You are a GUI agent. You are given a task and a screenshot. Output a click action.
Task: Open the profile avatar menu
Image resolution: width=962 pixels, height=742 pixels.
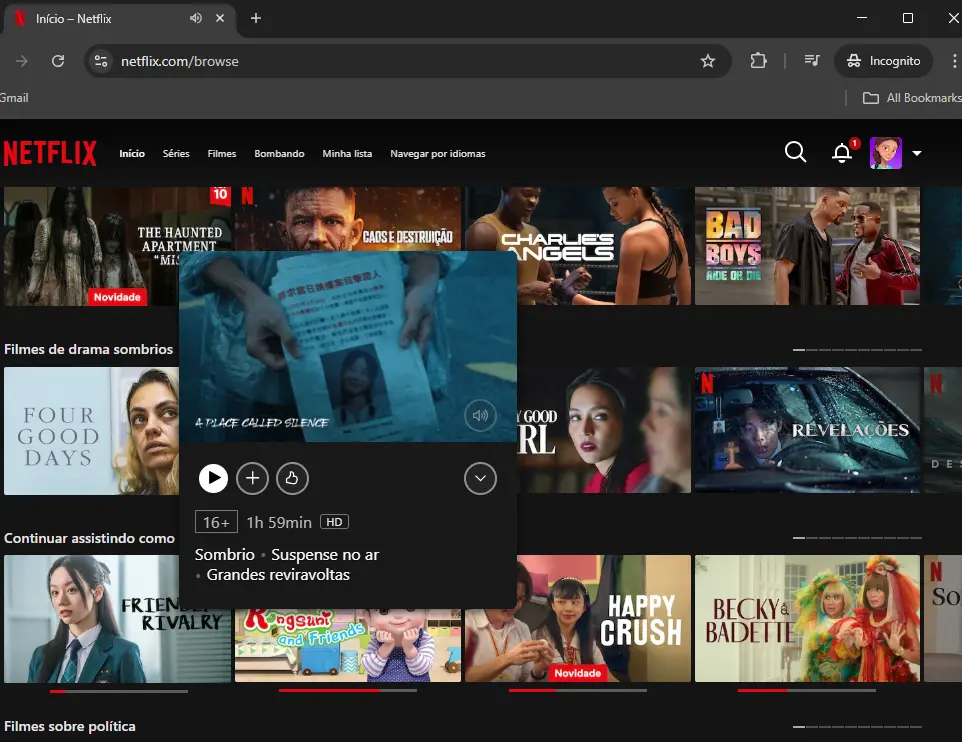click(885, 153)
